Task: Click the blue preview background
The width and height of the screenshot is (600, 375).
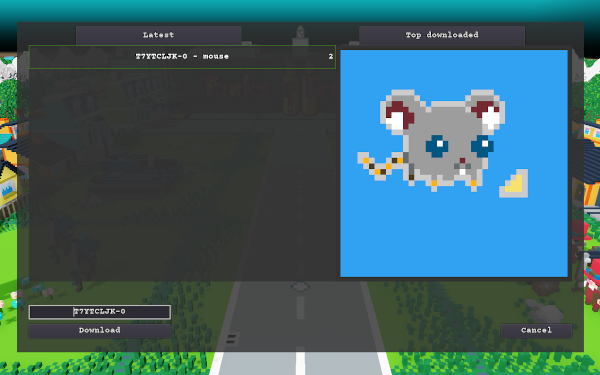Action: point(454,237)
